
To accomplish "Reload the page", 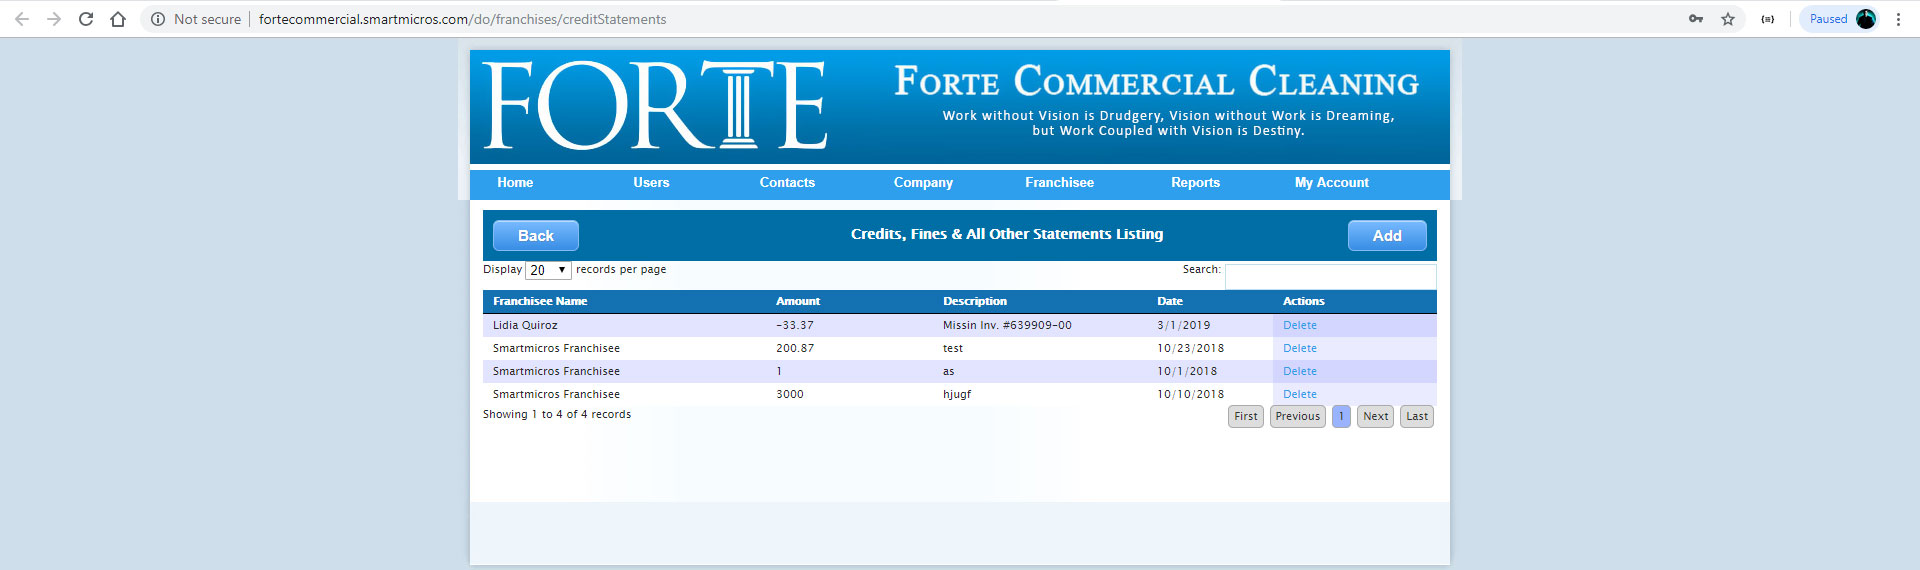I will 86,19.
